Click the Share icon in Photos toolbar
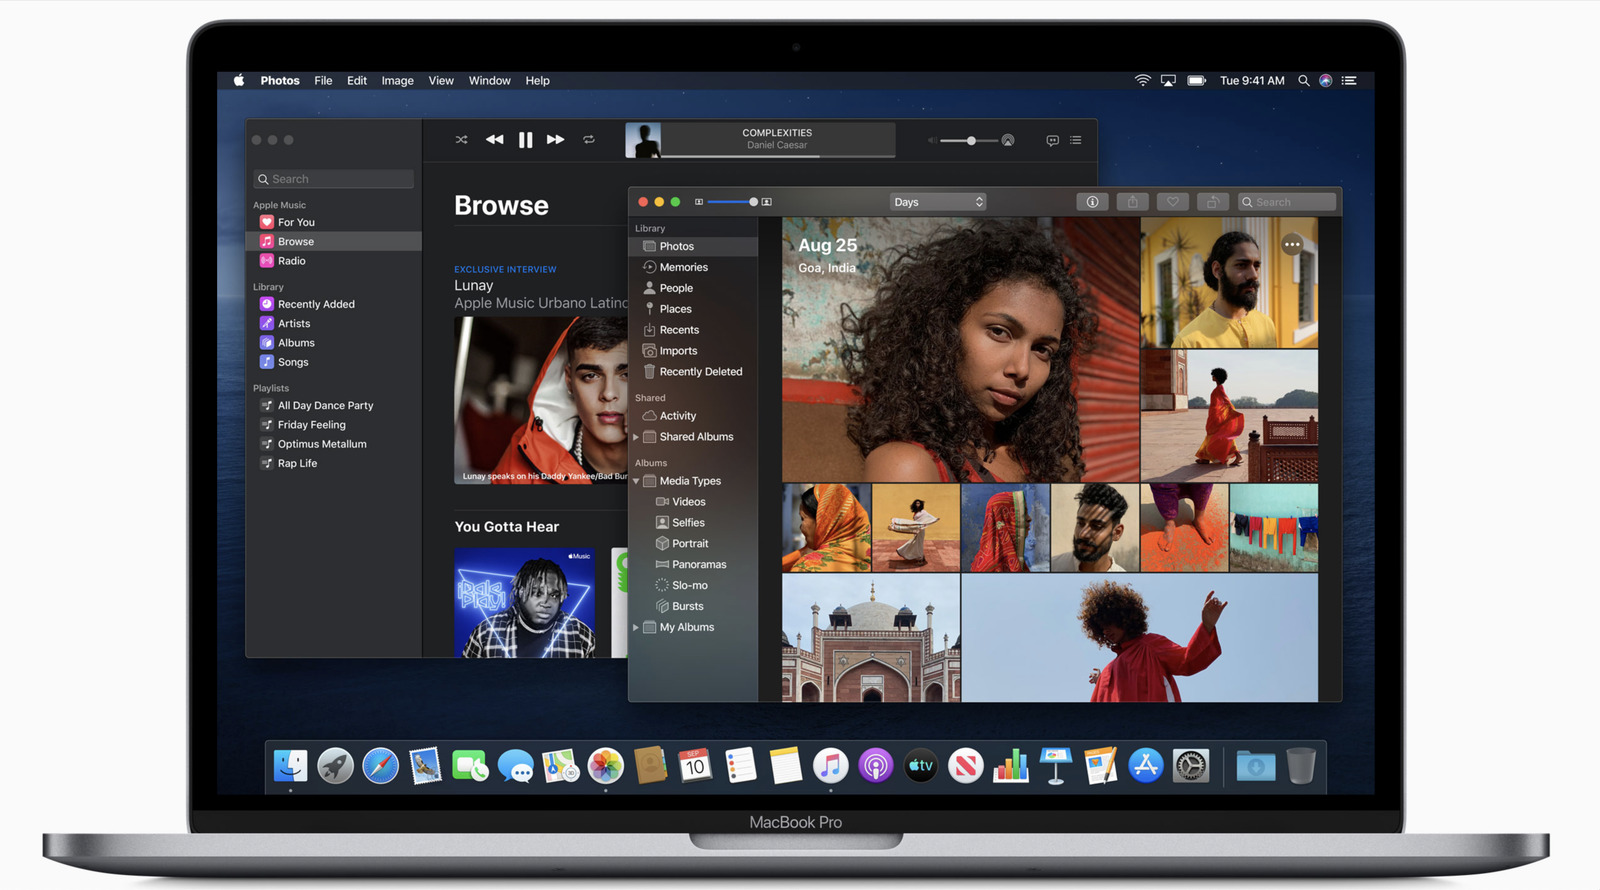 (x=1132, y=202)
